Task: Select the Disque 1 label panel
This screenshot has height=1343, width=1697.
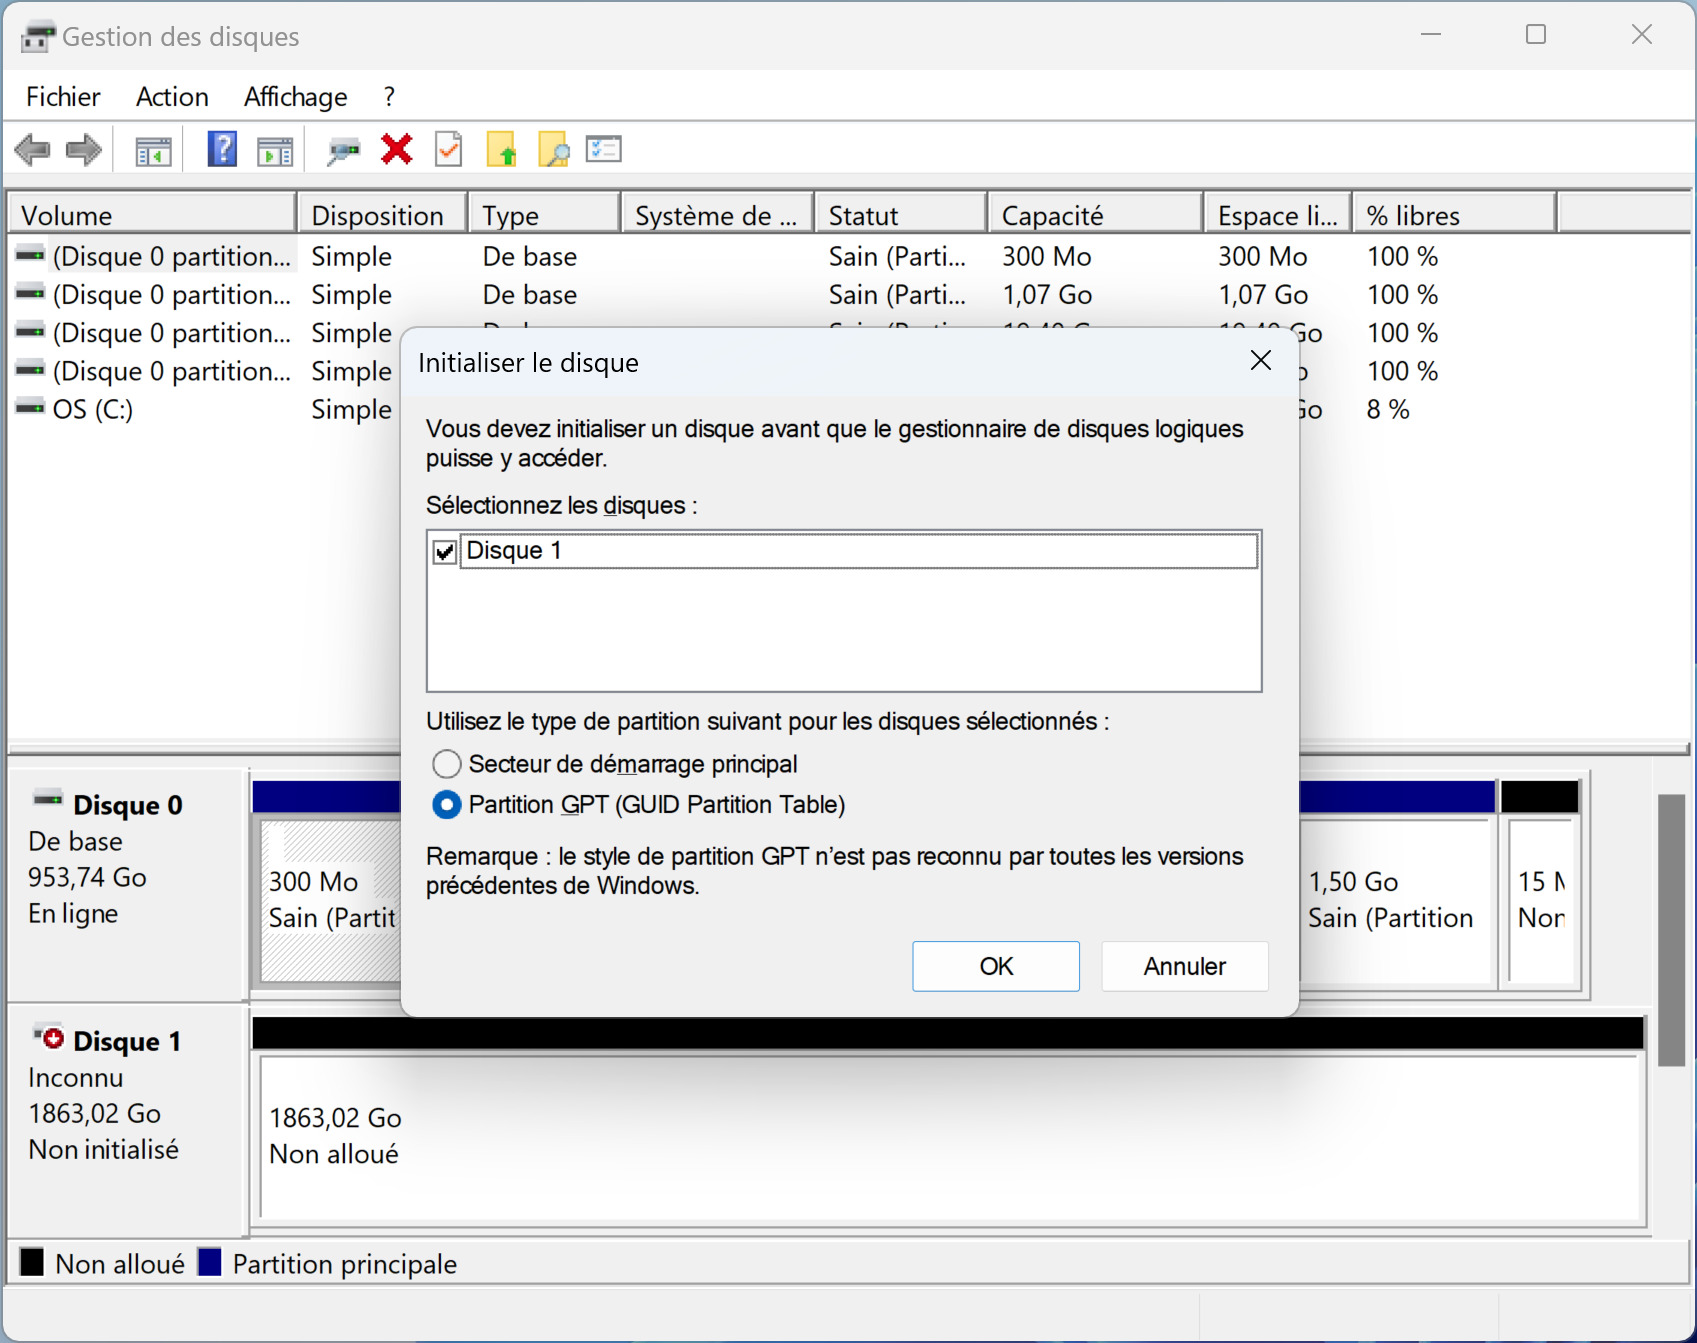Action: (127, 1120)
